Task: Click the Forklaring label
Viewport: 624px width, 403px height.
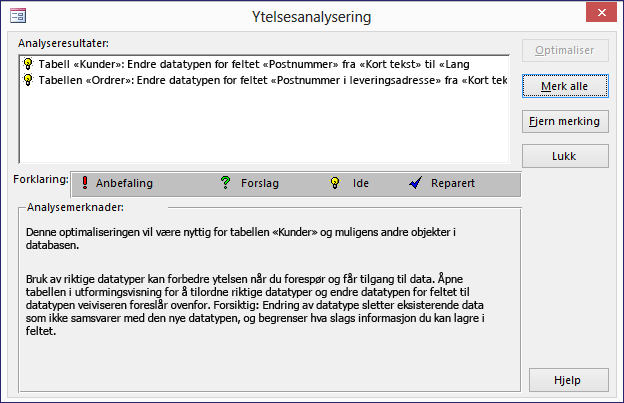Action: (41, 179)
